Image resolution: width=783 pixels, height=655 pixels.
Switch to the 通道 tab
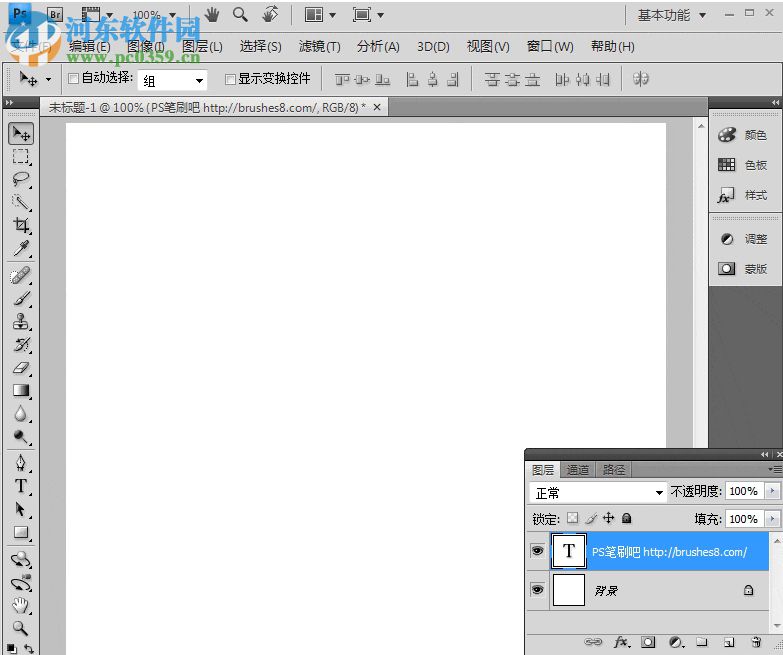tap(577, 469)
